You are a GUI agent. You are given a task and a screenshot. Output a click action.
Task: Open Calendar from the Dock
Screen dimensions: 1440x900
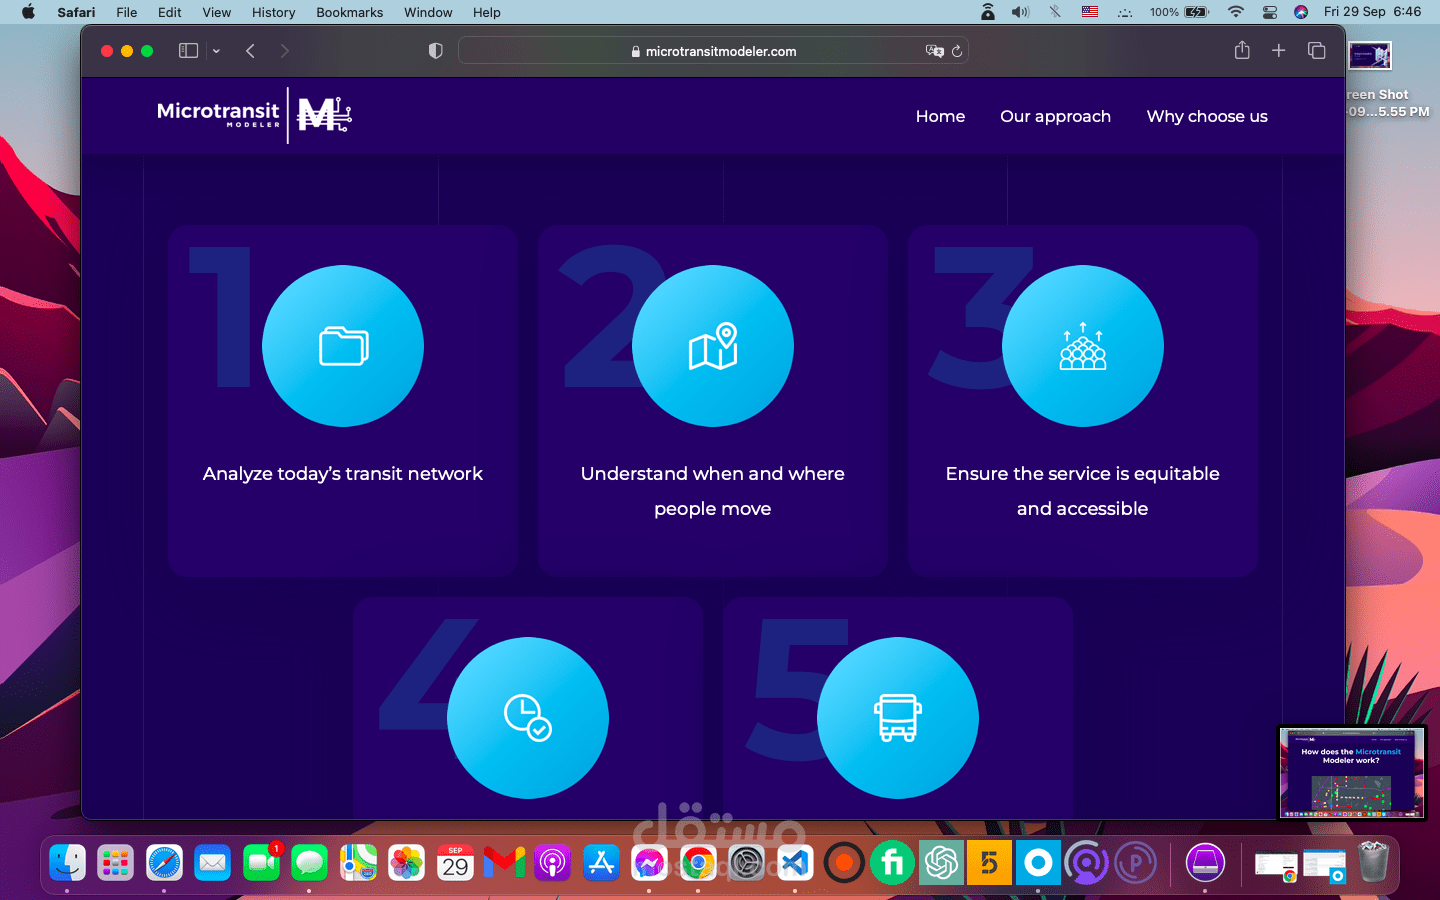[x=455, y=862]
